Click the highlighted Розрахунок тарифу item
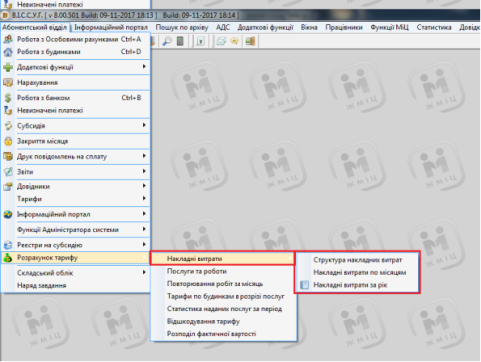 tap(76, 258)
